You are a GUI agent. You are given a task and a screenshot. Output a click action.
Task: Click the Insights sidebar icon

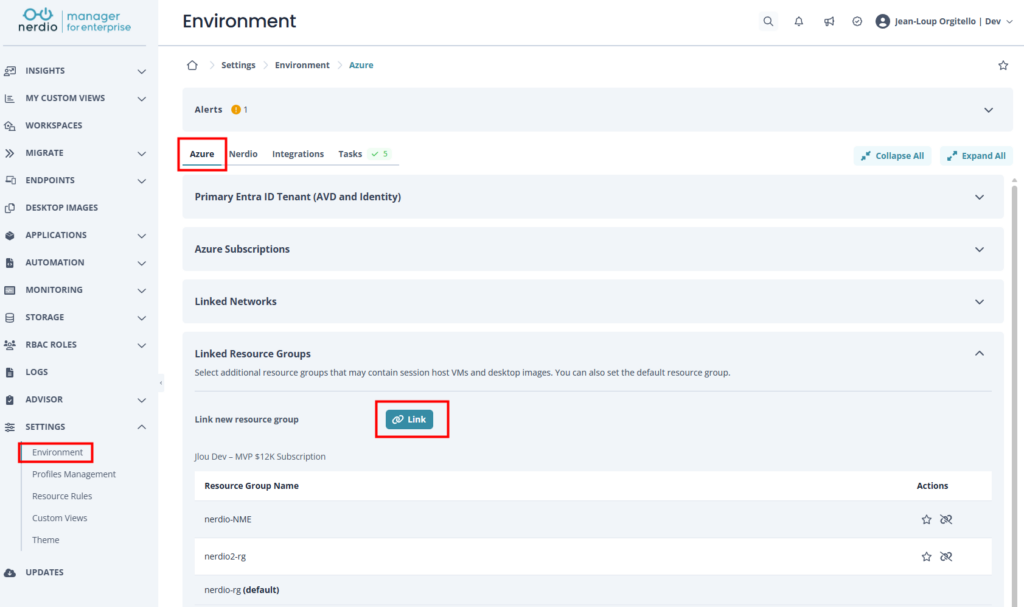click(x=10, y=71)
